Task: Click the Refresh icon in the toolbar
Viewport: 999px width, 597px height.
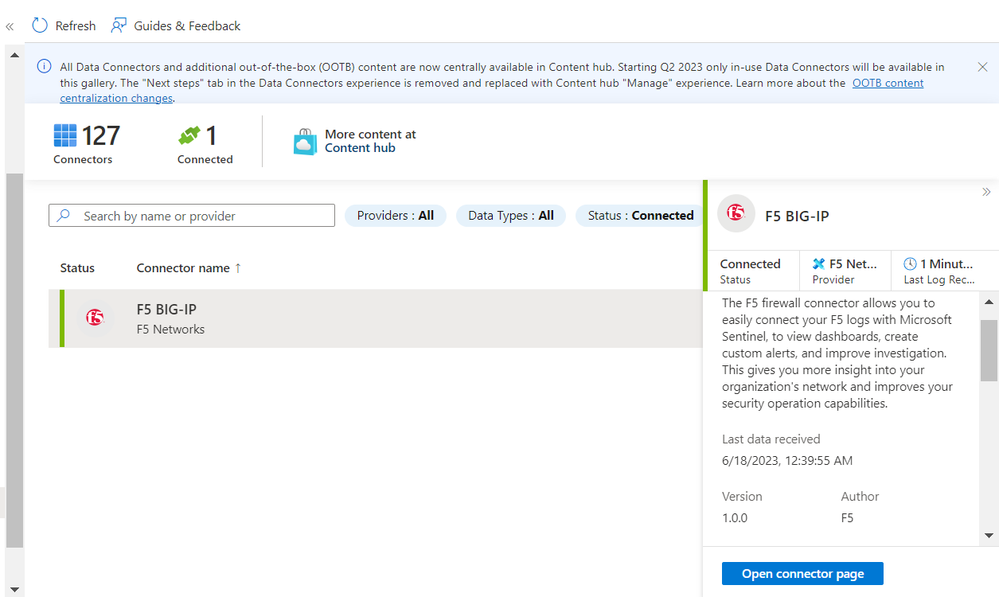Action: coord(40,25)
